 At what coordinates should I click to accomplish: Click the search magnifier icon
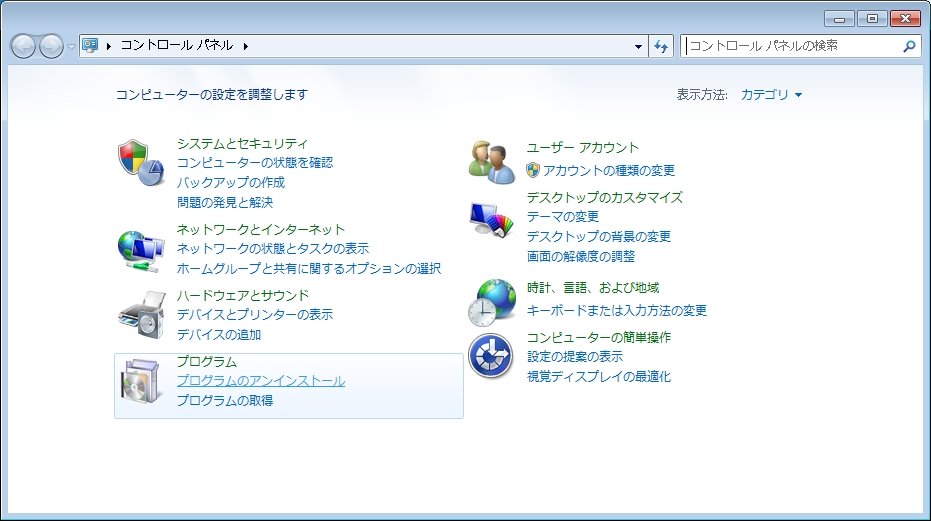click(909, 46)
